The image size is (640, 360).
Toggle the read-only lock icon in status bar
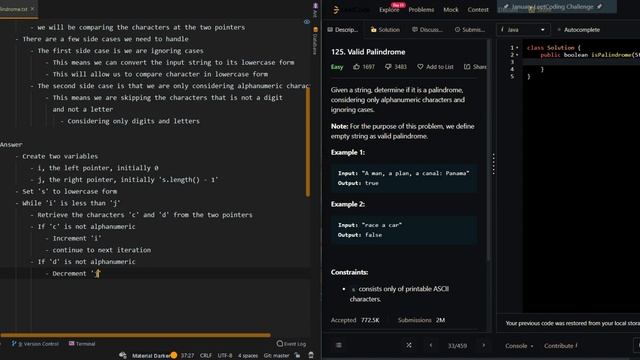(x=298, y=356)
